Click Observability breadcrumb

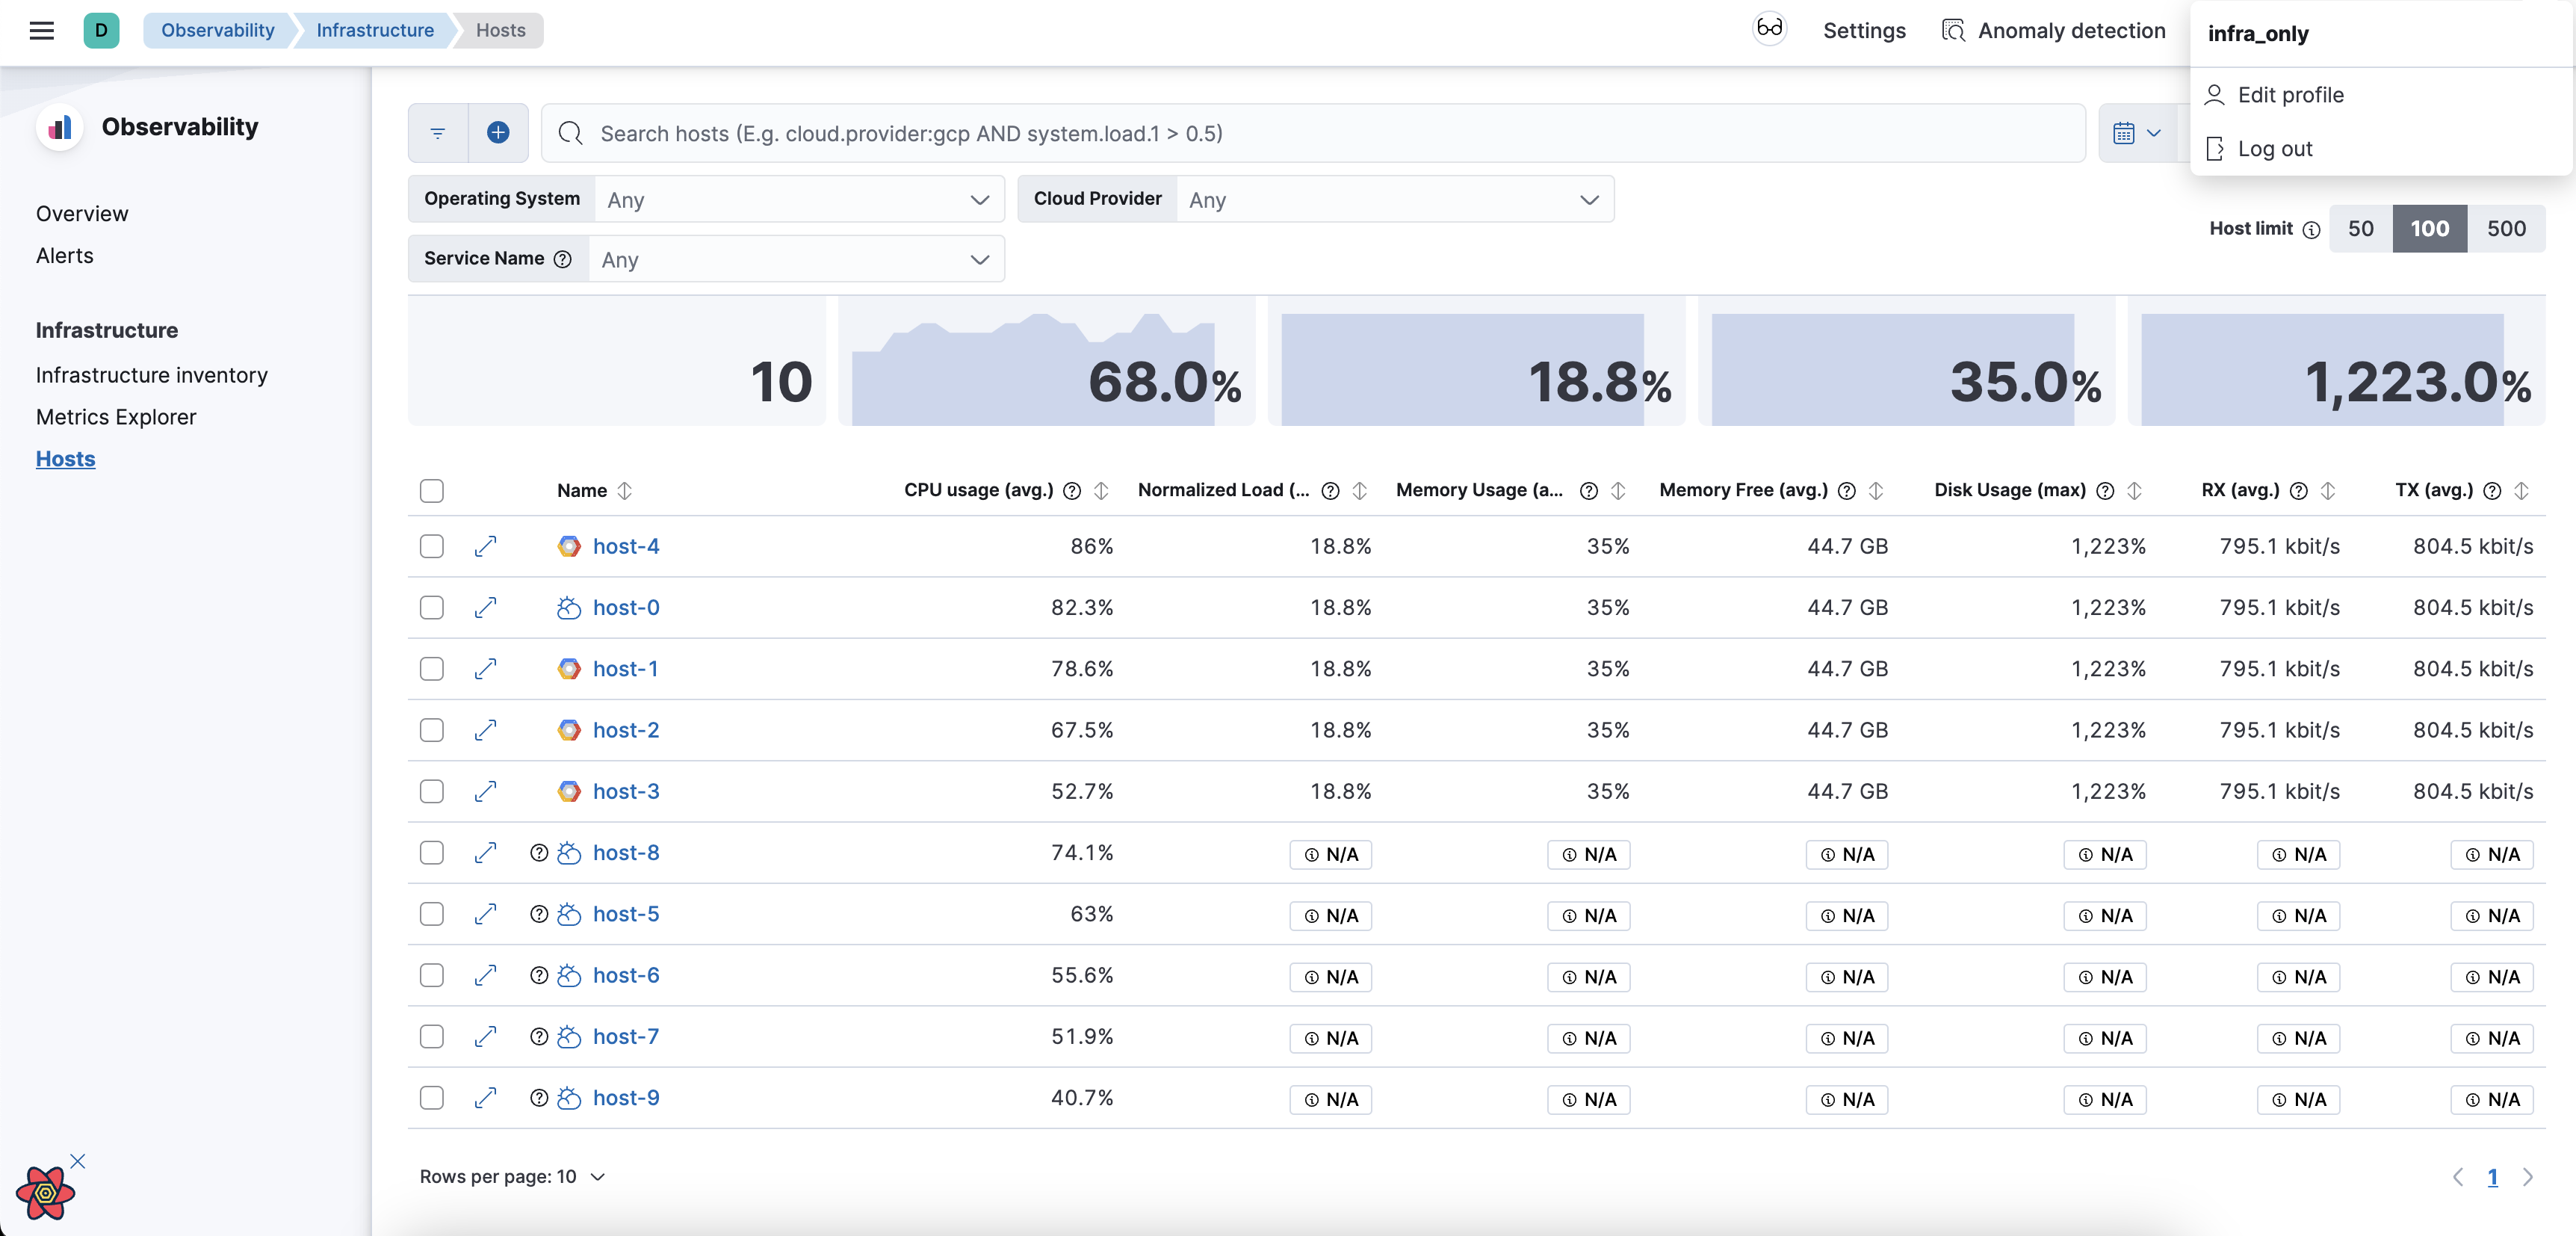(x=217, y=30)
